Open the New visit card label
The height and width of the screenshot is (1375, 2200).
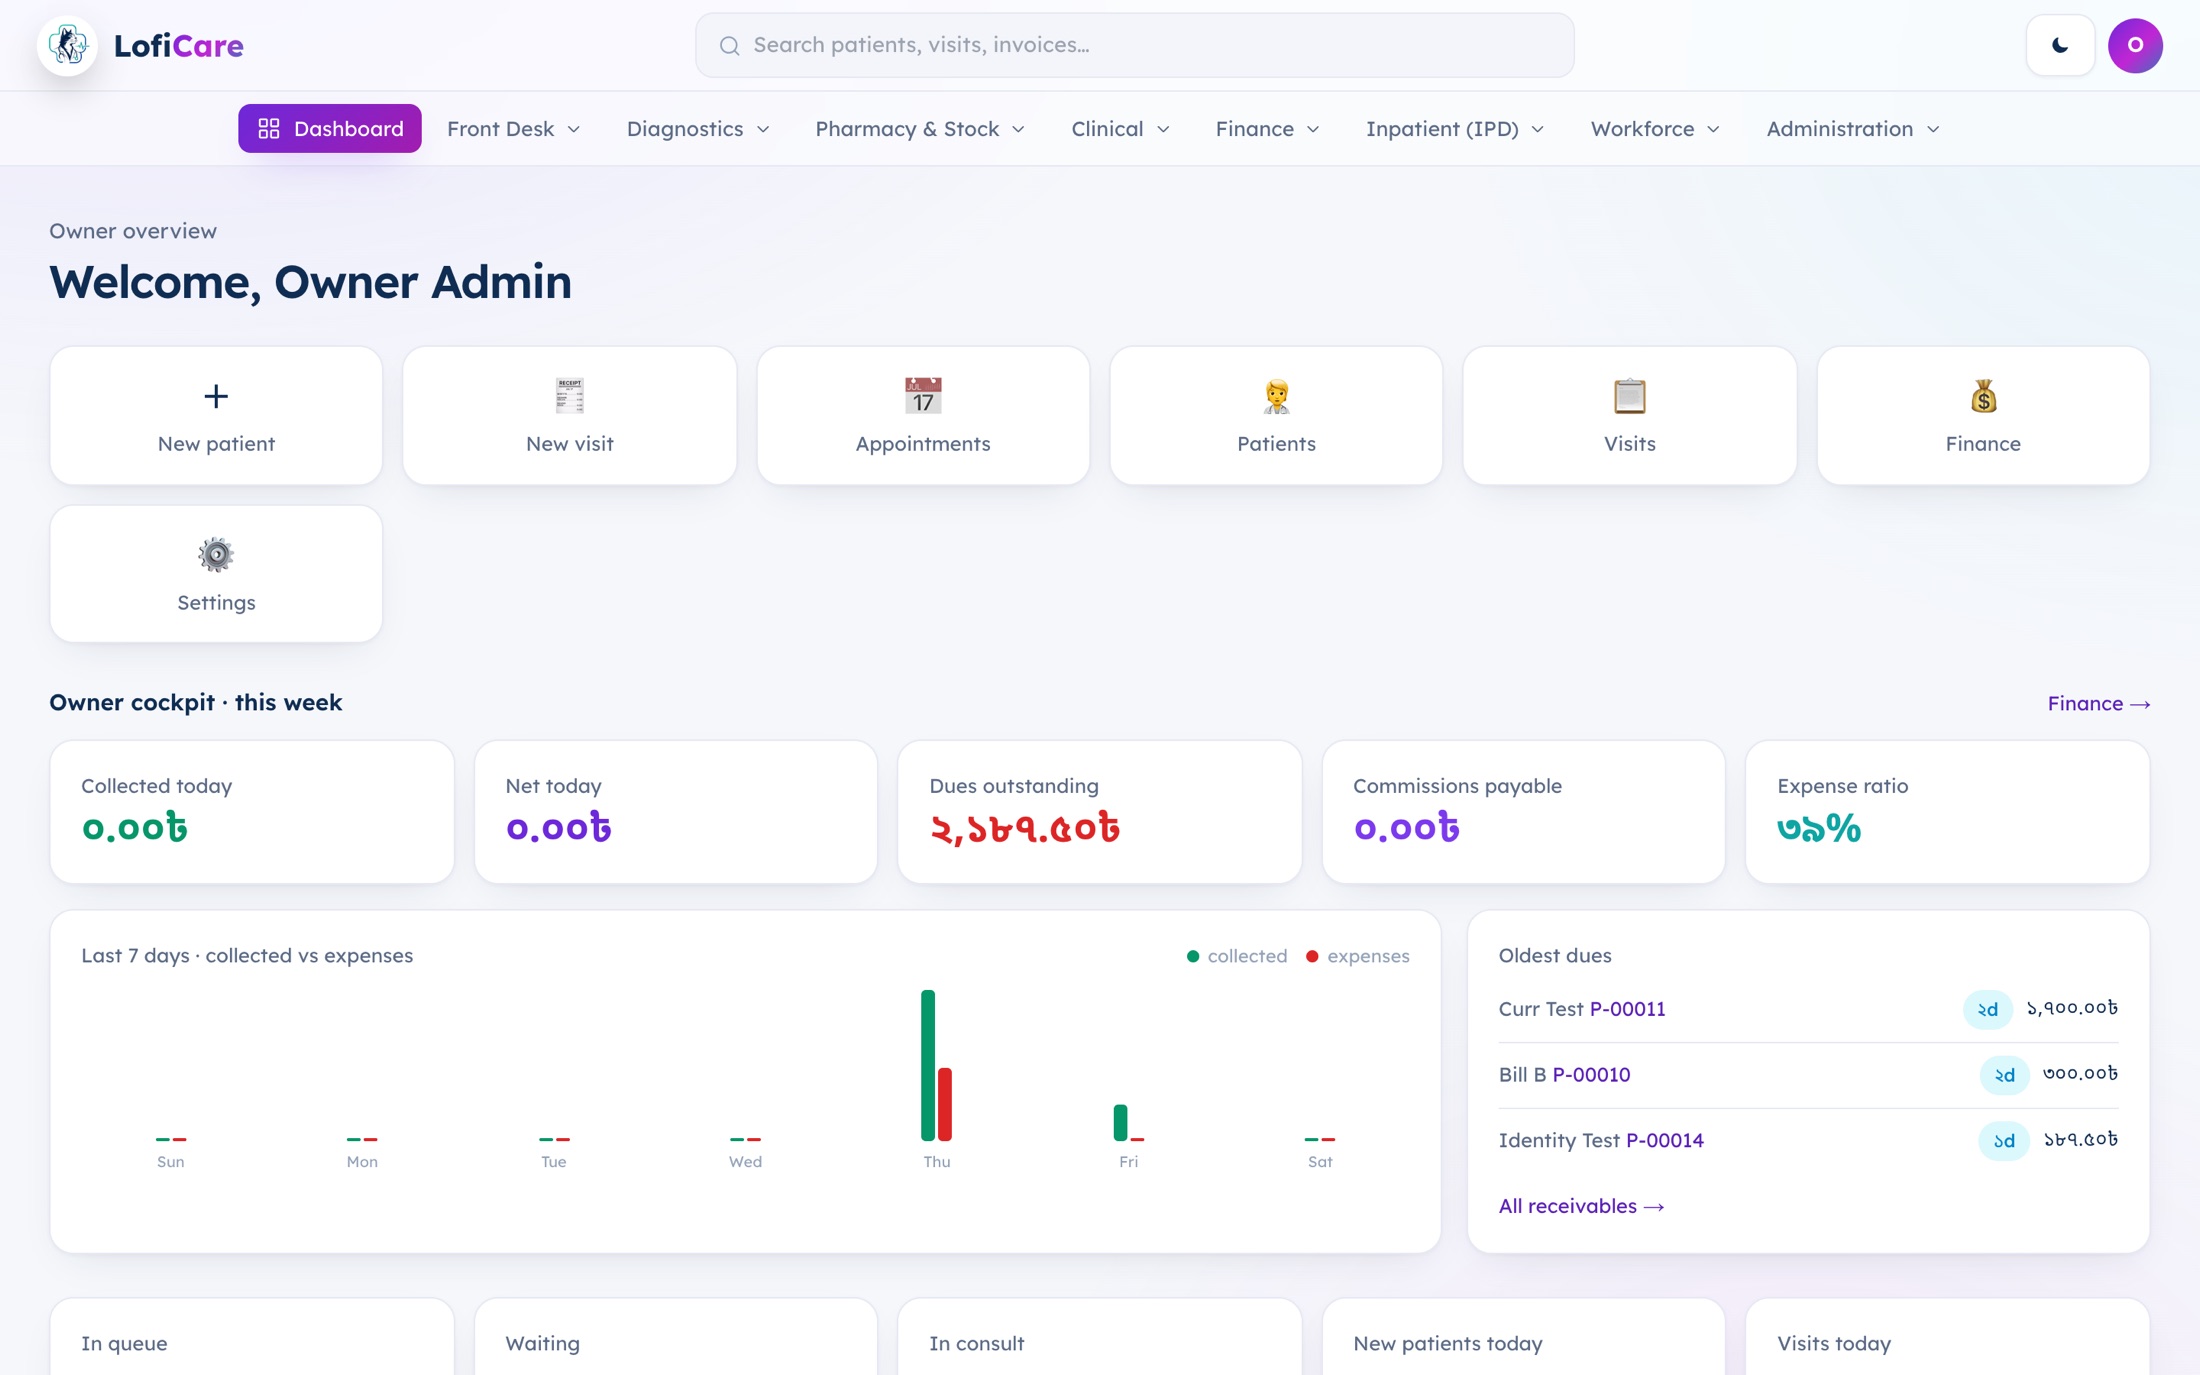[570, 444]
